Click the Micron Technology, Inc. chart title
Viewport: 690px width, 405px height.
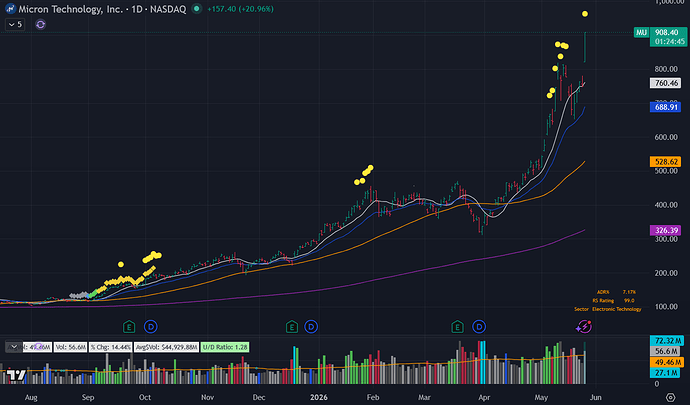click(x=70, y=9)
